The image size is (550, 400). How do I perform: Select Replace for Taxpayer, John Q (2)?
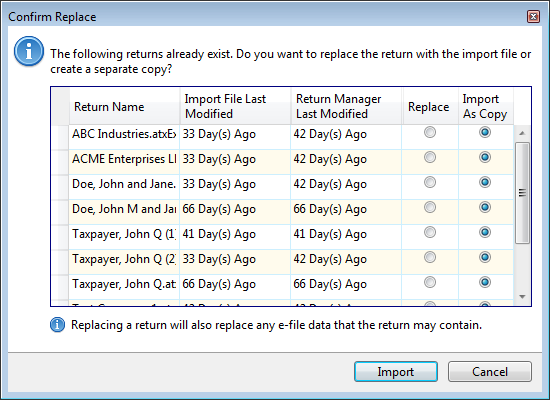[430, 257]
